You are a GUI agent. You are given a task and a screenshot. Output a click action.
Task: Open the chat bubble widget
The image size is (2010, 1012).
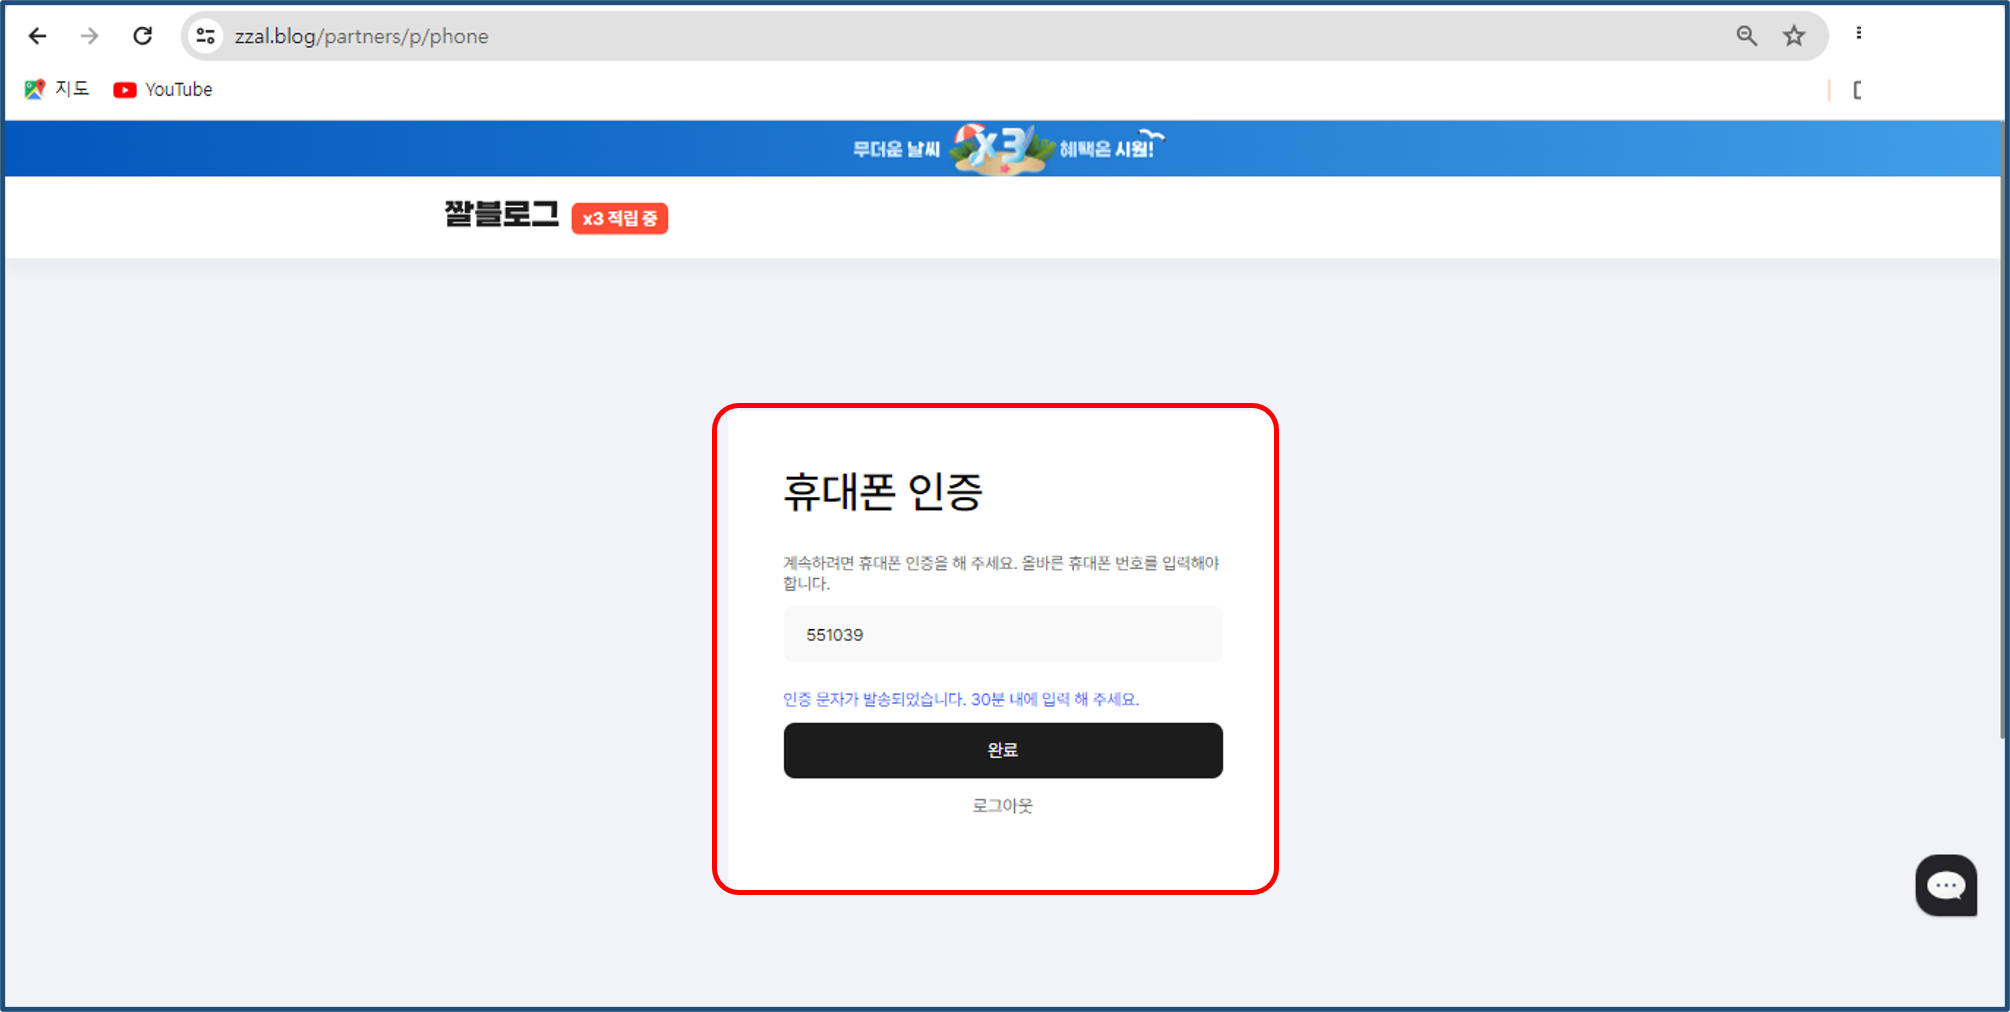click(1945, 884)
